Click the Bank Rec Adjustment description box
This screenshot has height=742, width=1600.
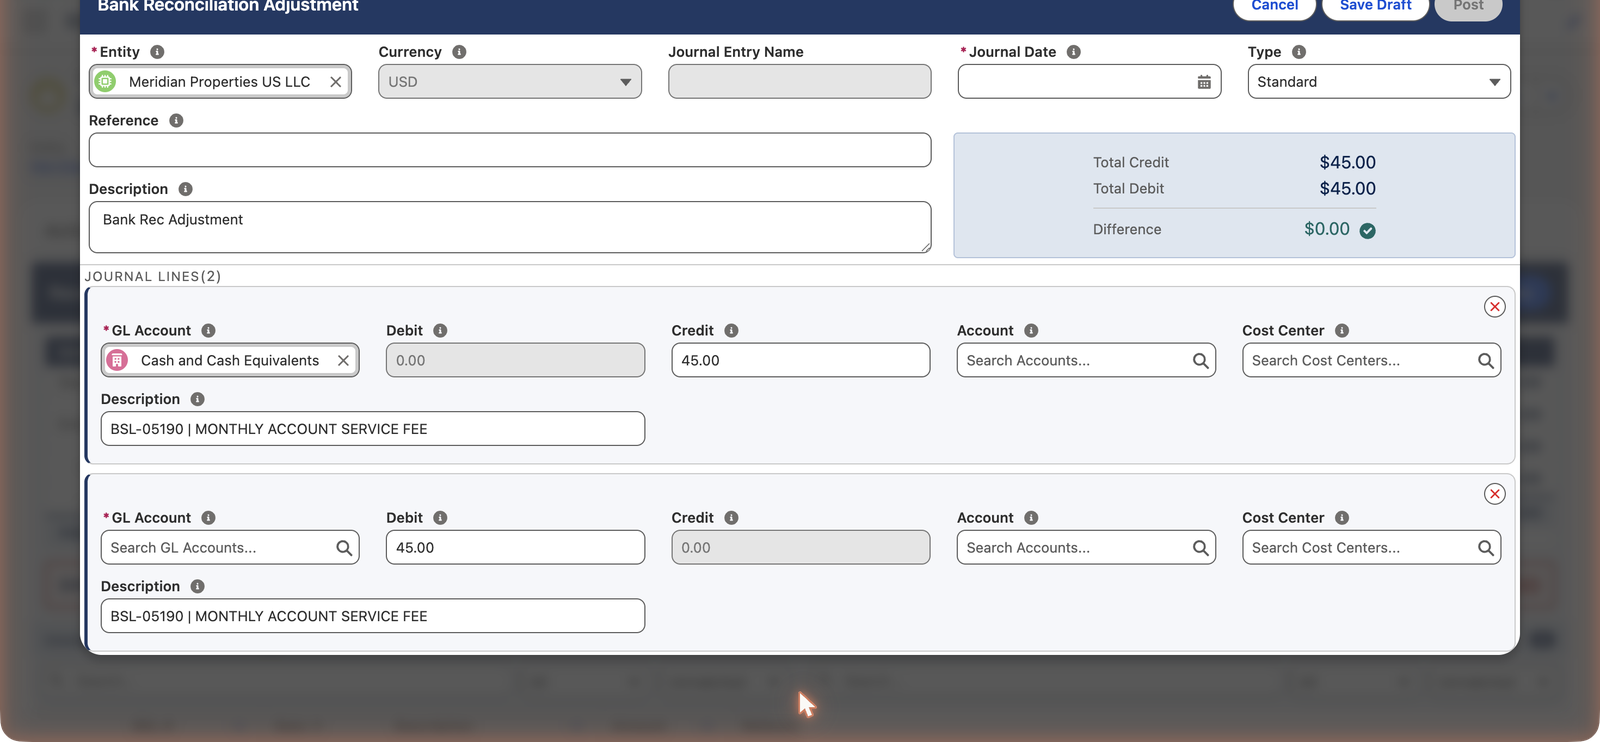[x=510, y=227]
